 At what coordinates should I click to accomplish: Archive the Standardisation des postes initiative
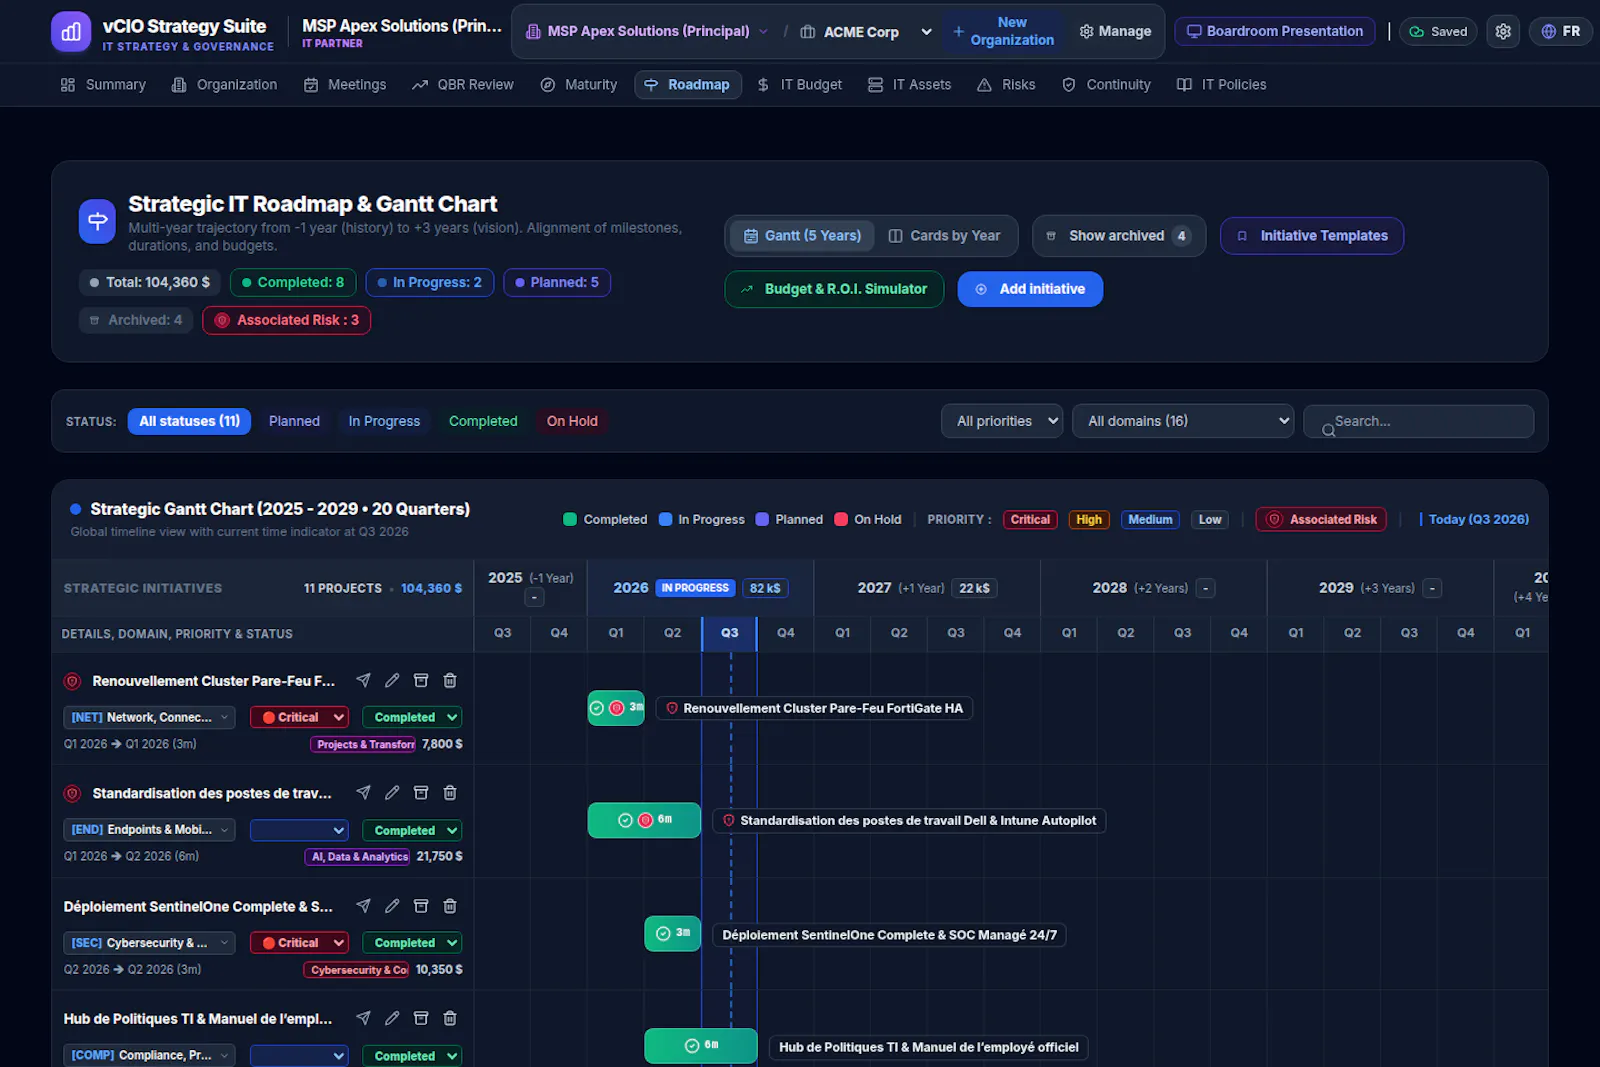point(421,792)
